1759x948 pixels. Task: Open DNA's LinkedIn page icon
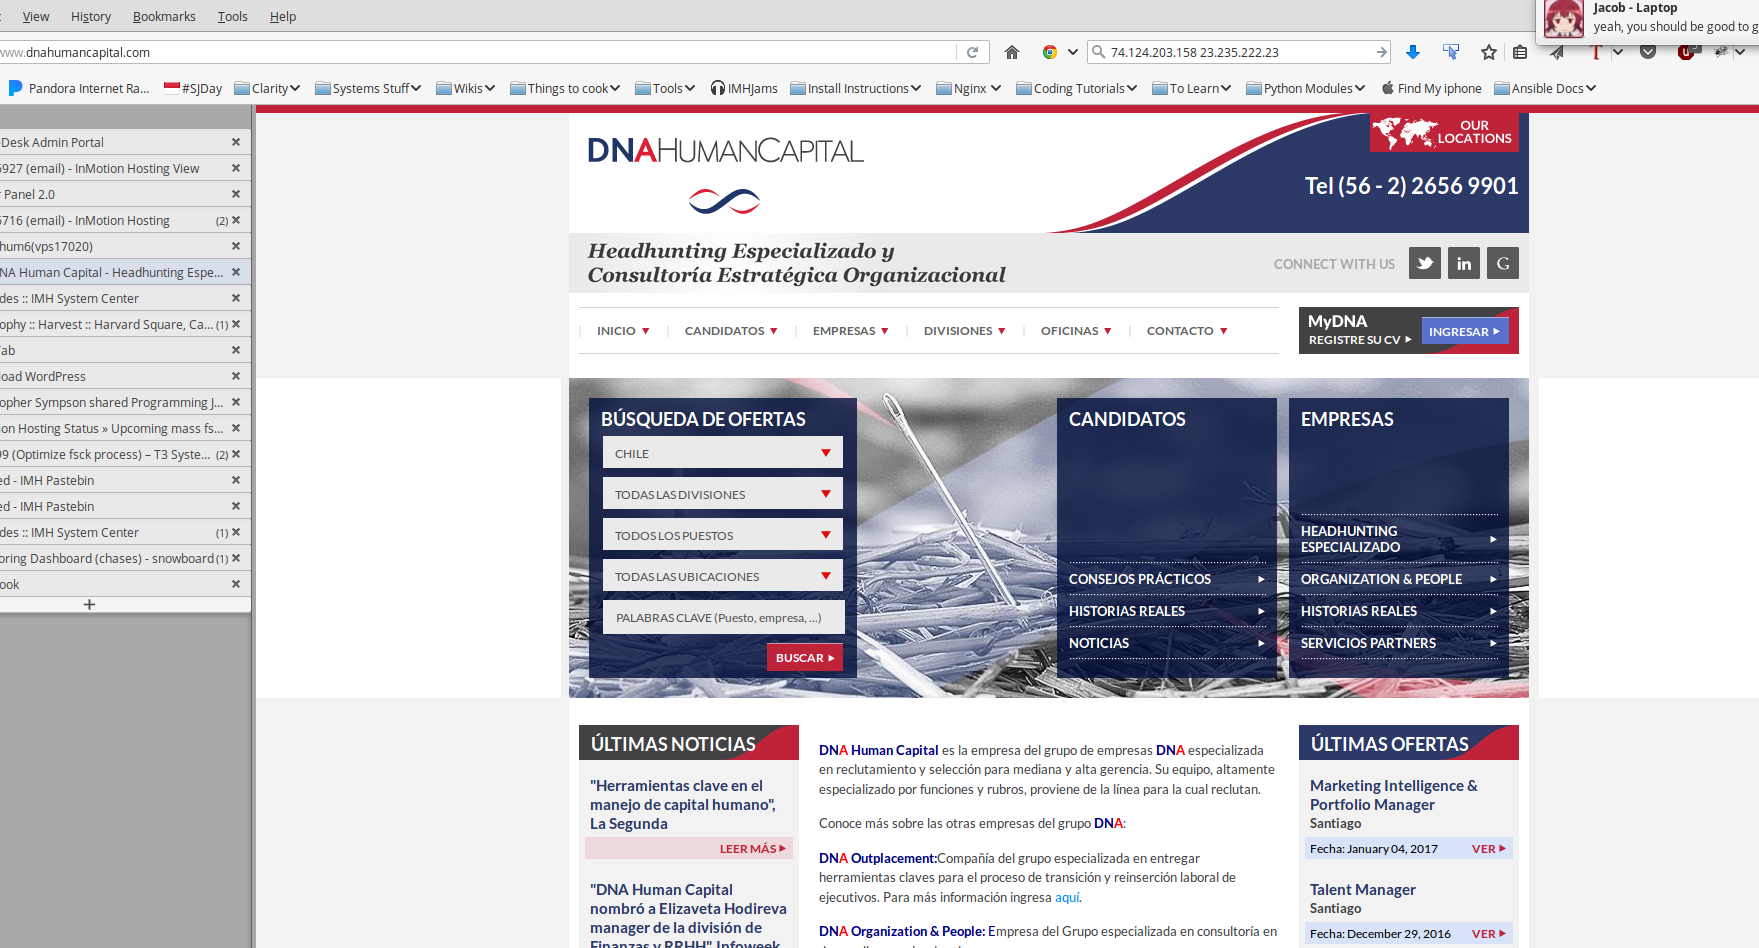1464,263
